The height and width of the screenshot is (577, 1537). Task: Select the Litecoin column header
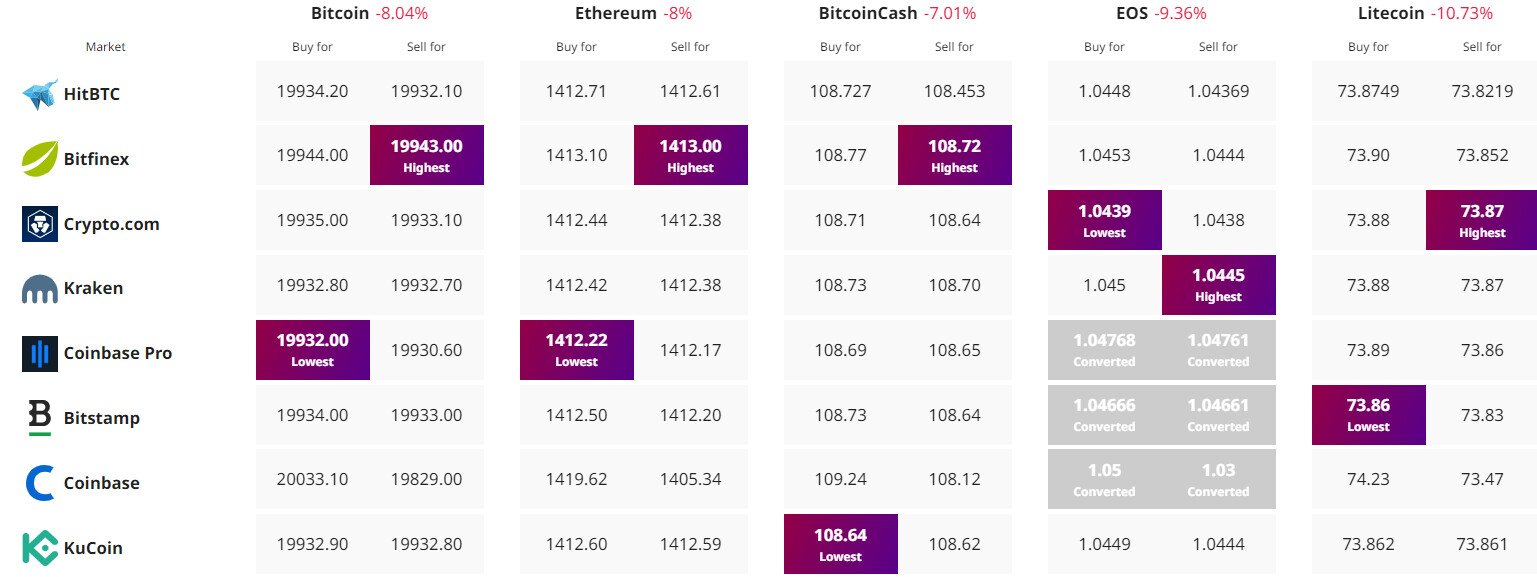(x=1399, y=14)
